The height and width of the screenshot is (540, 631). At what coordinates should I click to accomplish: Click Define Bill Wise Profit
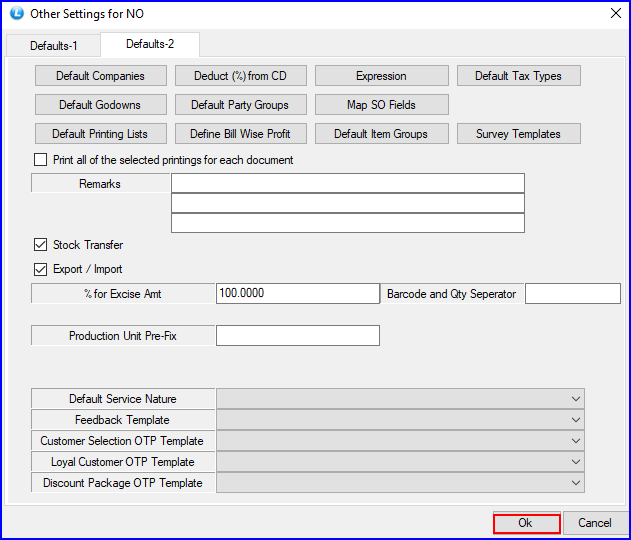click(x=241, y=134)
